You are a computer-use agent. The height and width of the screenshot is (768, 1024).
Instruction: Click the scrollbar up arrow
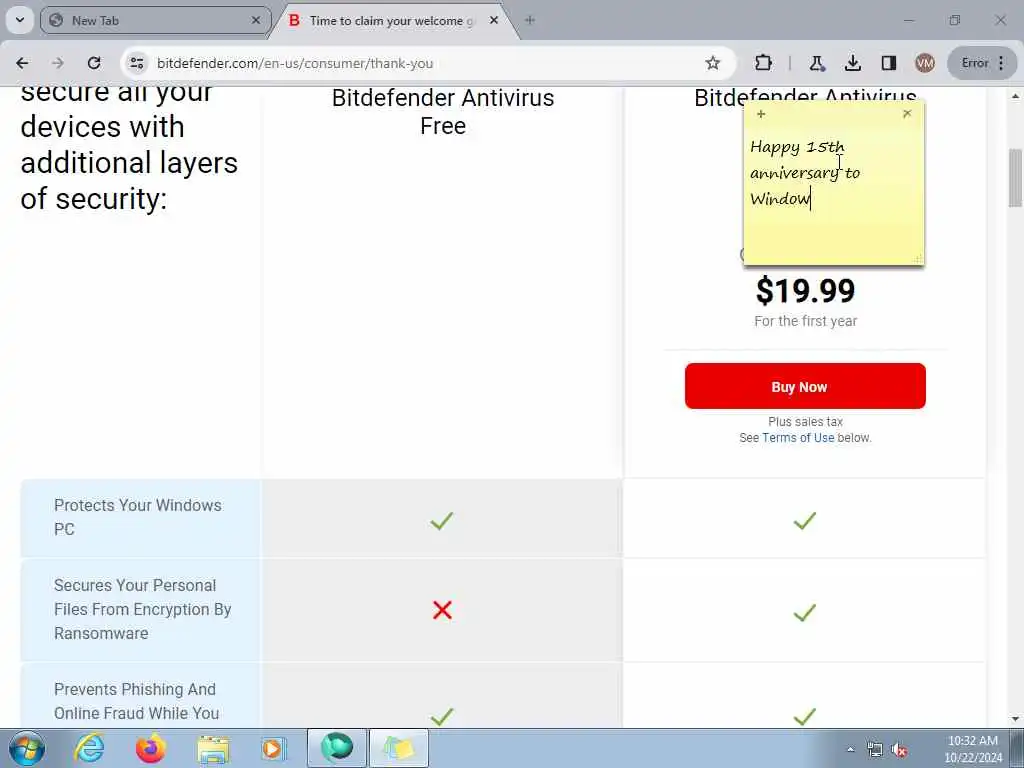[1016, 96]
